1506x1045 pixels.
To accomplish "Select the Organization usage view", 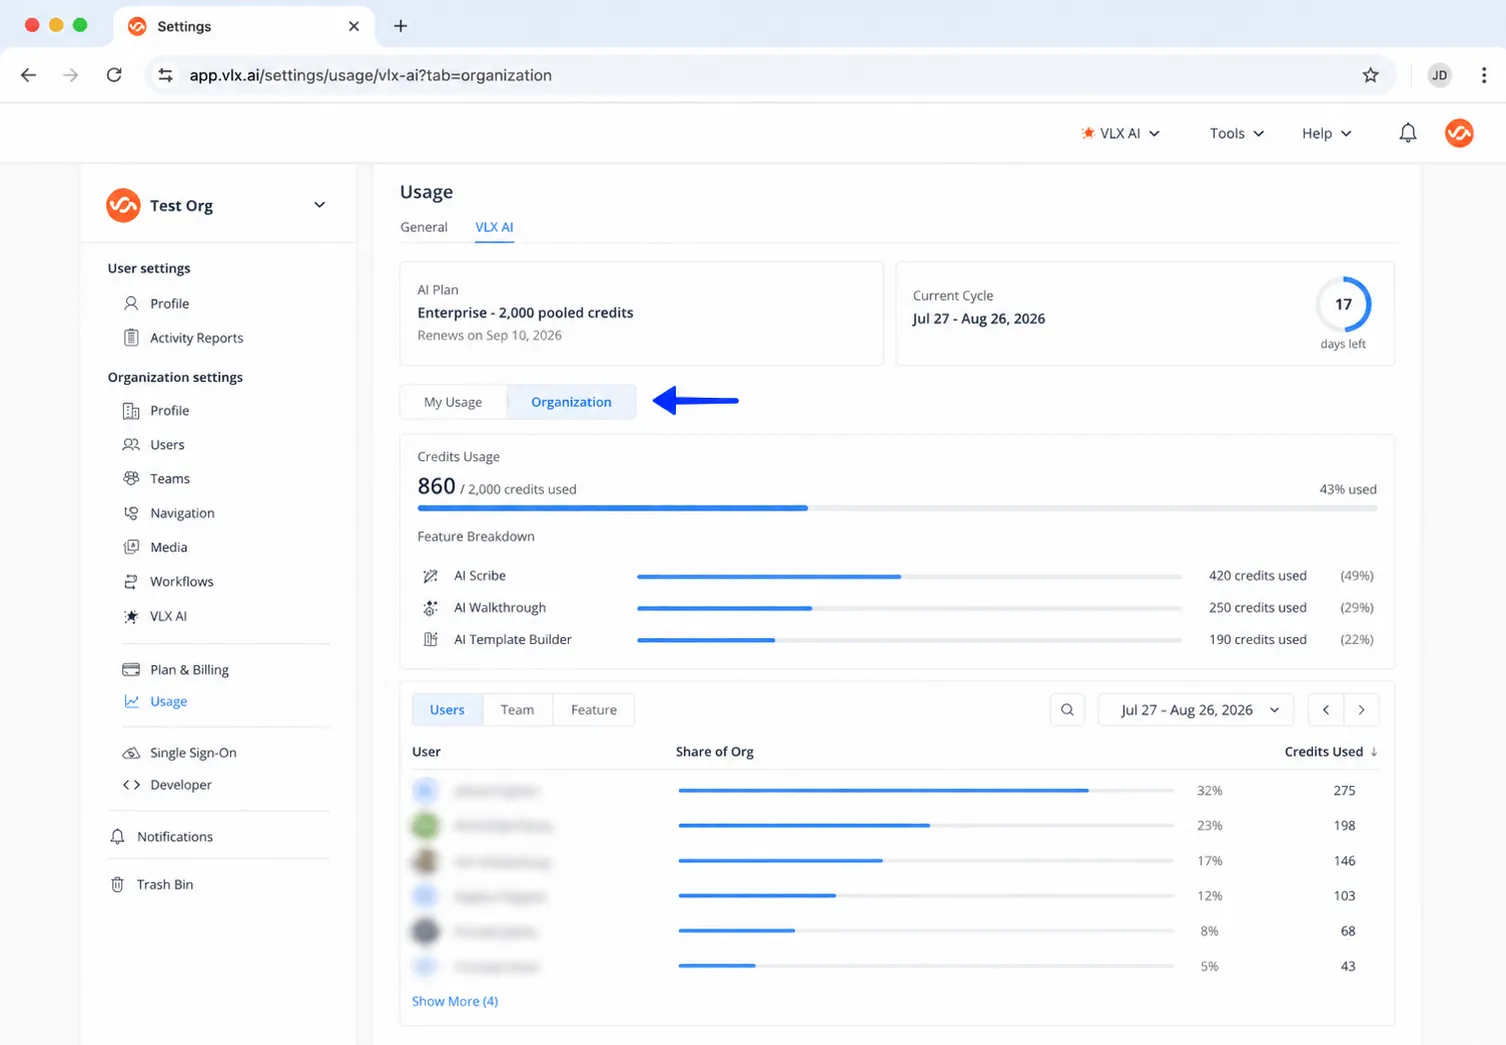I will (x=571, y=402).
